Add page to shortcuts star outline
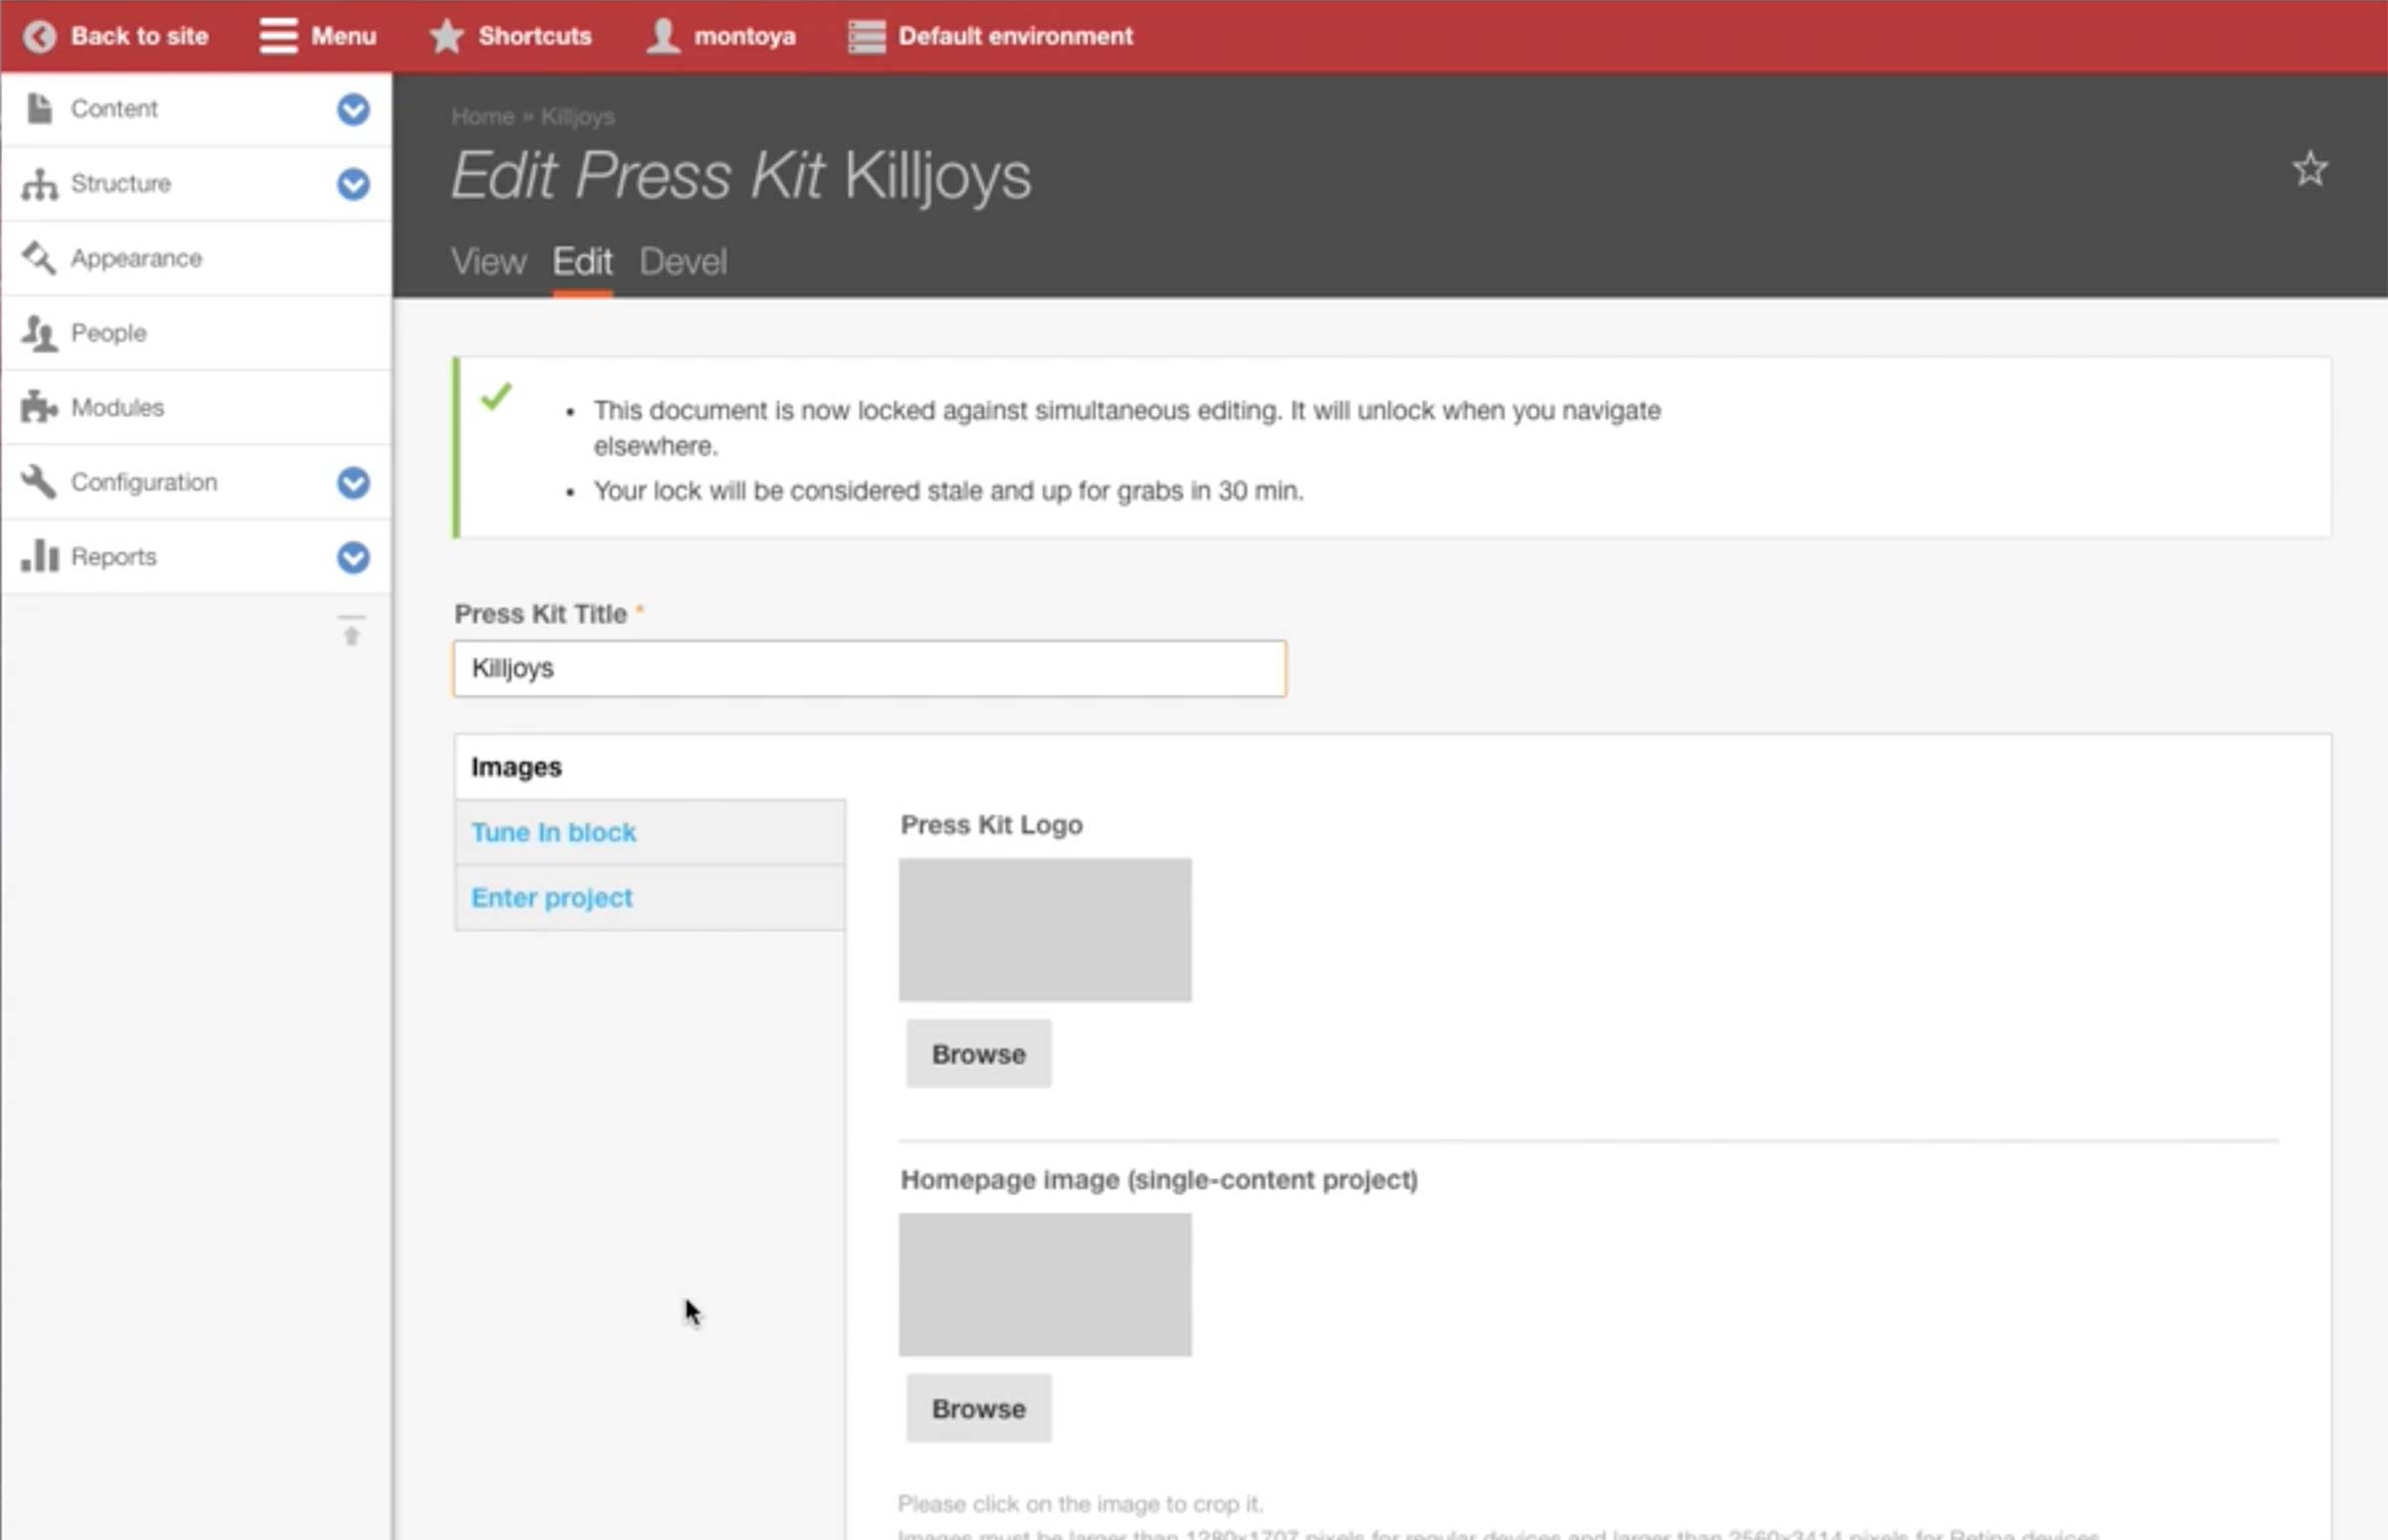Image resolution: width=2388 pixels, height=1540 pixels. (x=2309, y=169)
